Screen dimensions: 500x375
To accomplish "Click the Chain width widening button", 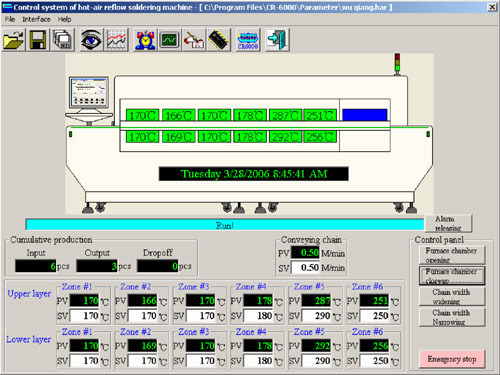I will pyautogui.click(x=451, y=296).
